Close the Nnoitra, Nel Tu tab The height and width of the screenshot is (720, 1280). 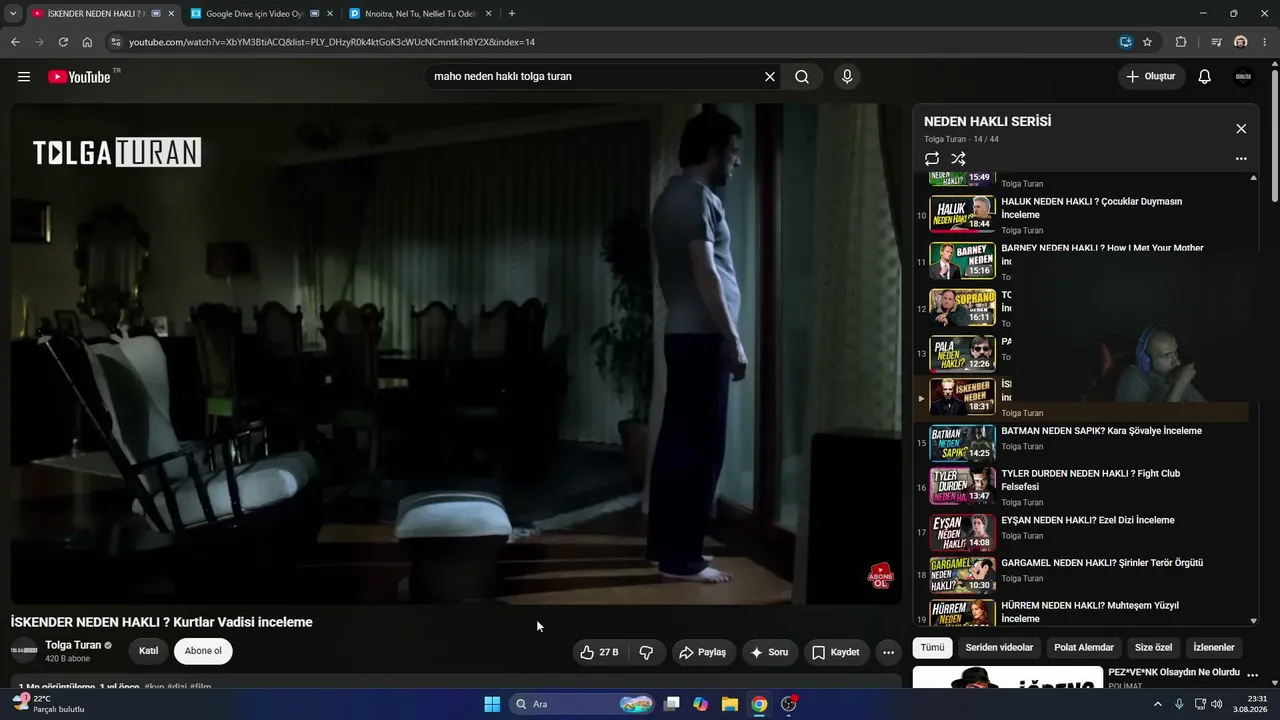pyautogui.click(x=489, y=14)
